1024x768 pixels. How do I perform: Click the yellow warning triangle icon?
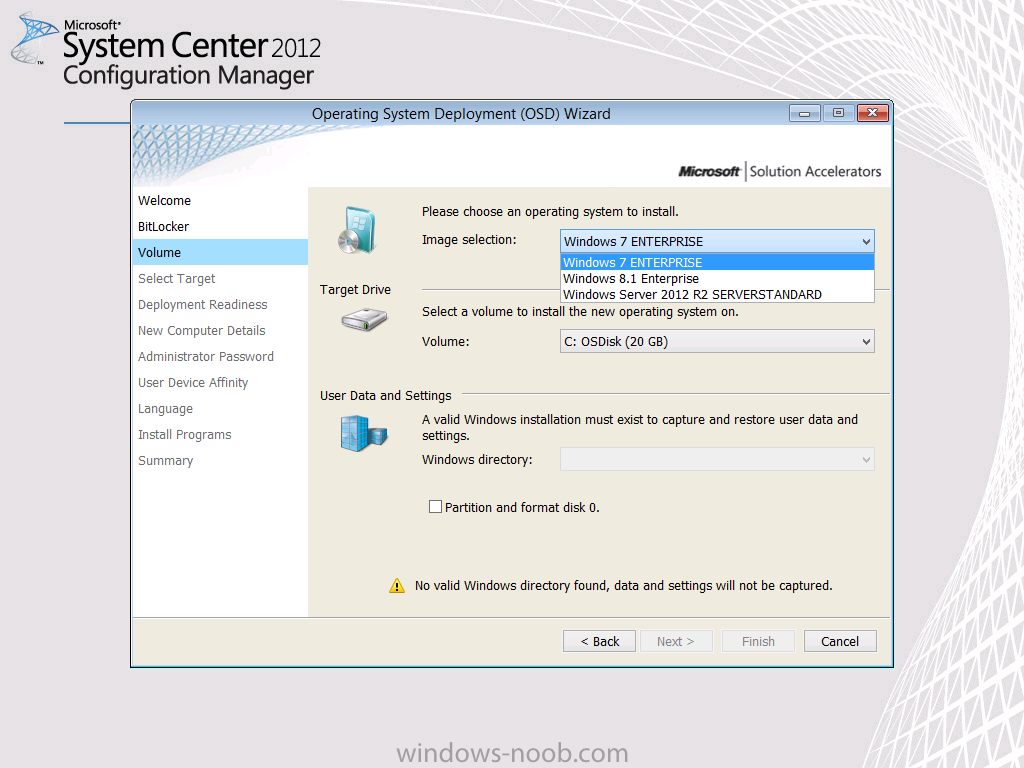click(x=396, y=586)
